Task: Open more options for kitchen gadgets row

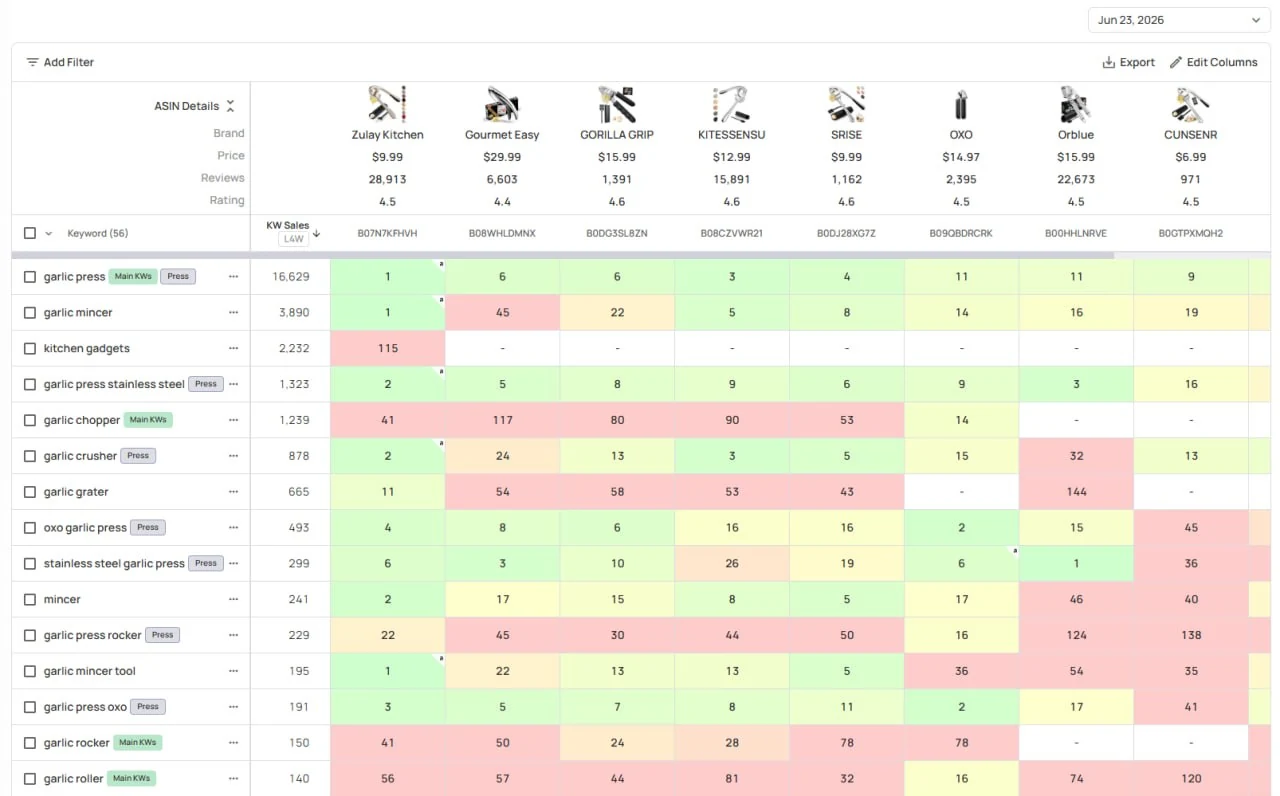Action: (x=233, y=349)
